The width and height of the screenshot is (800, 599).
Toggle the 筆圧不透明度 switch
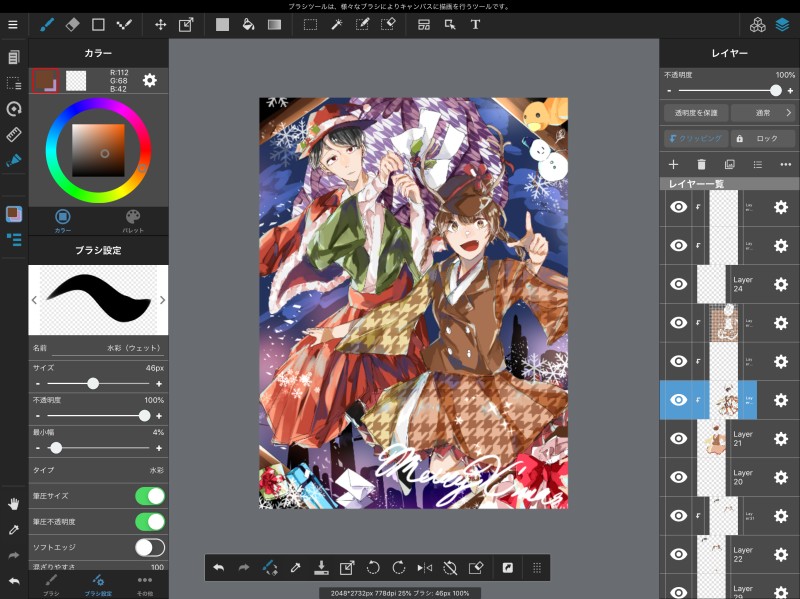[x=150, y=521]
